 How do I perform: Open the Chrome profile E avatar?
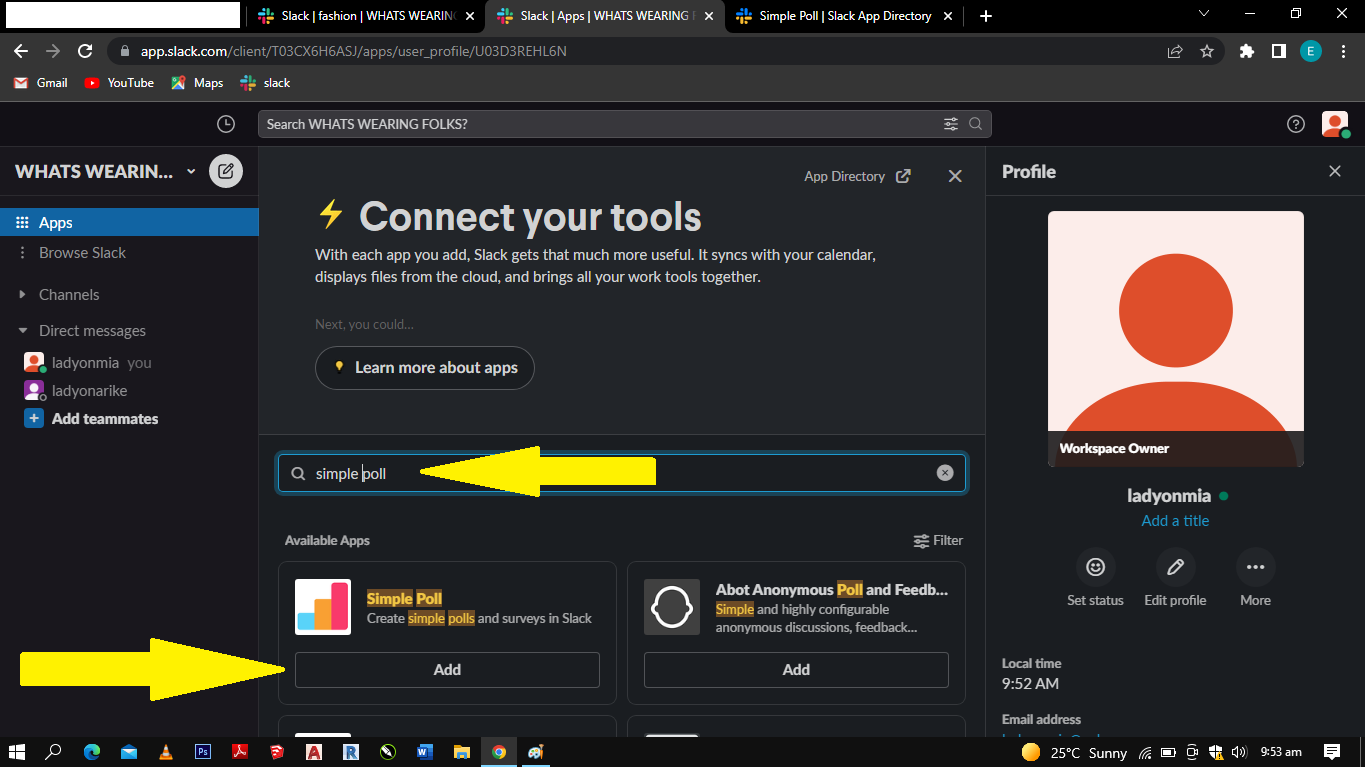click(1311, 51)
